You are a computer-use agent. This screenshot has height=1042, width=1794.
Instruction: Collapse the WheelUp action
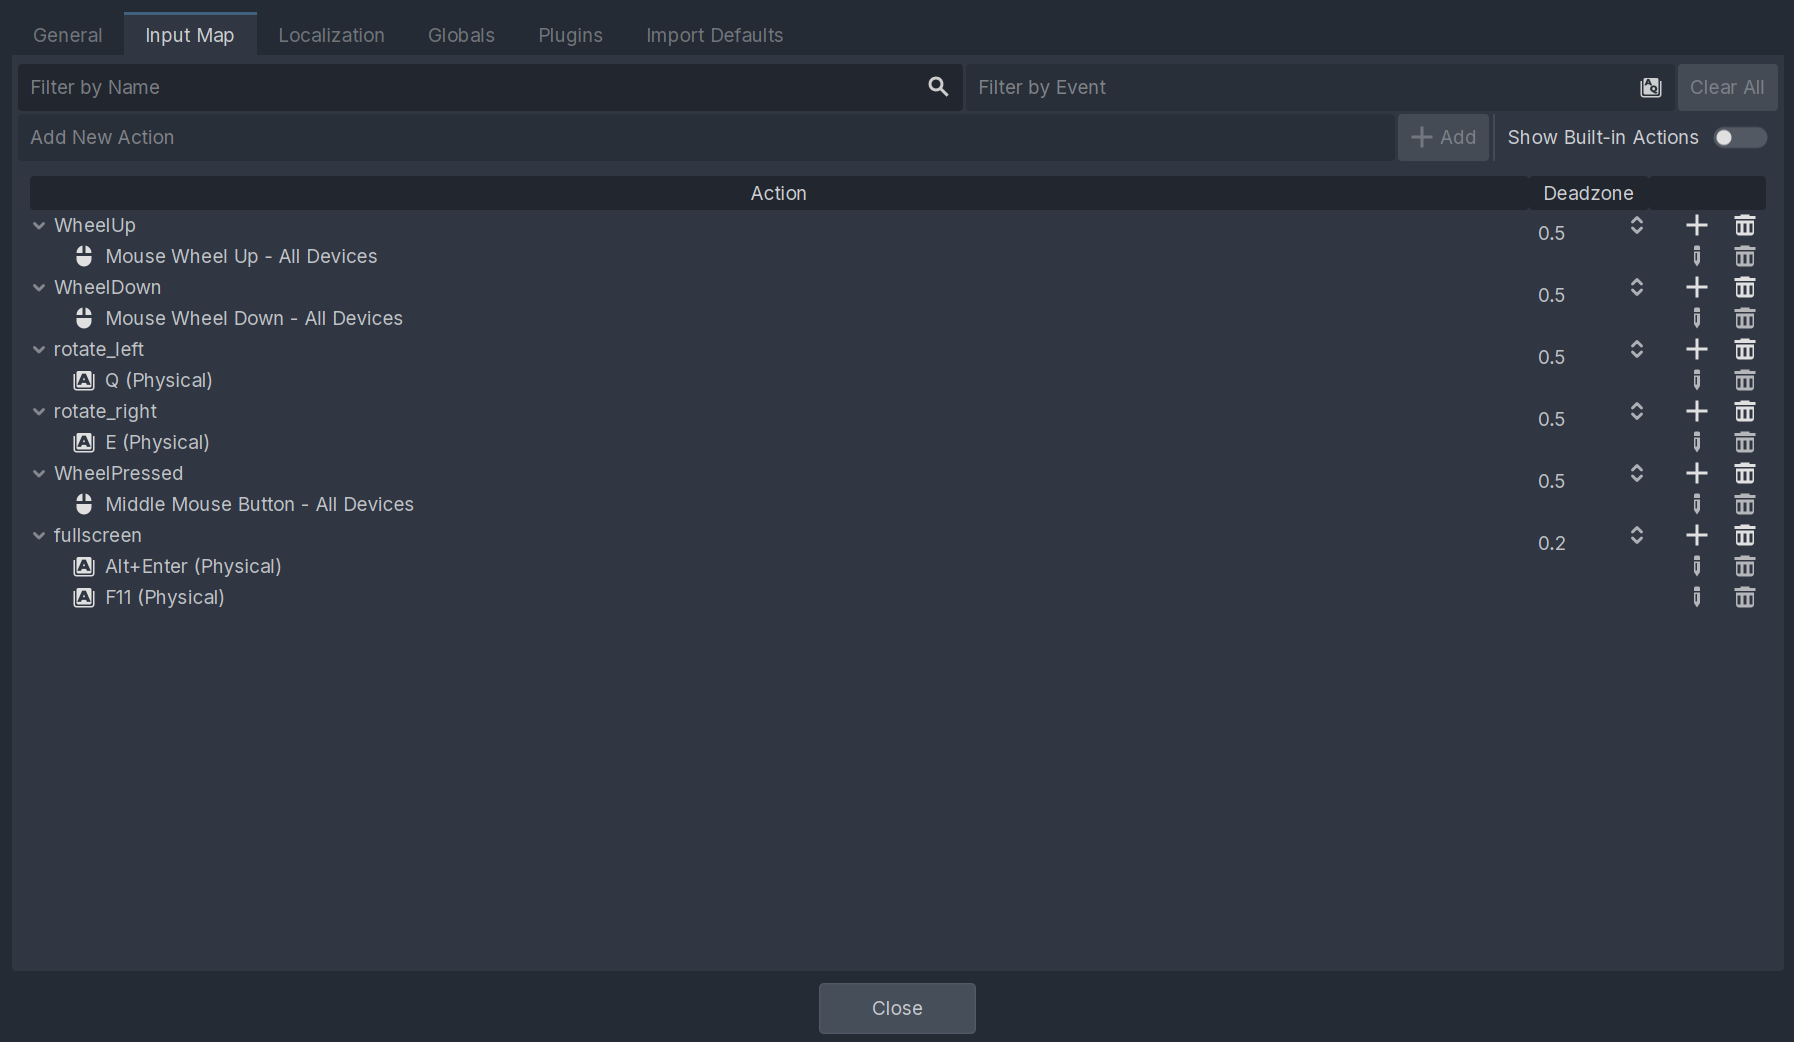[39, 226]
